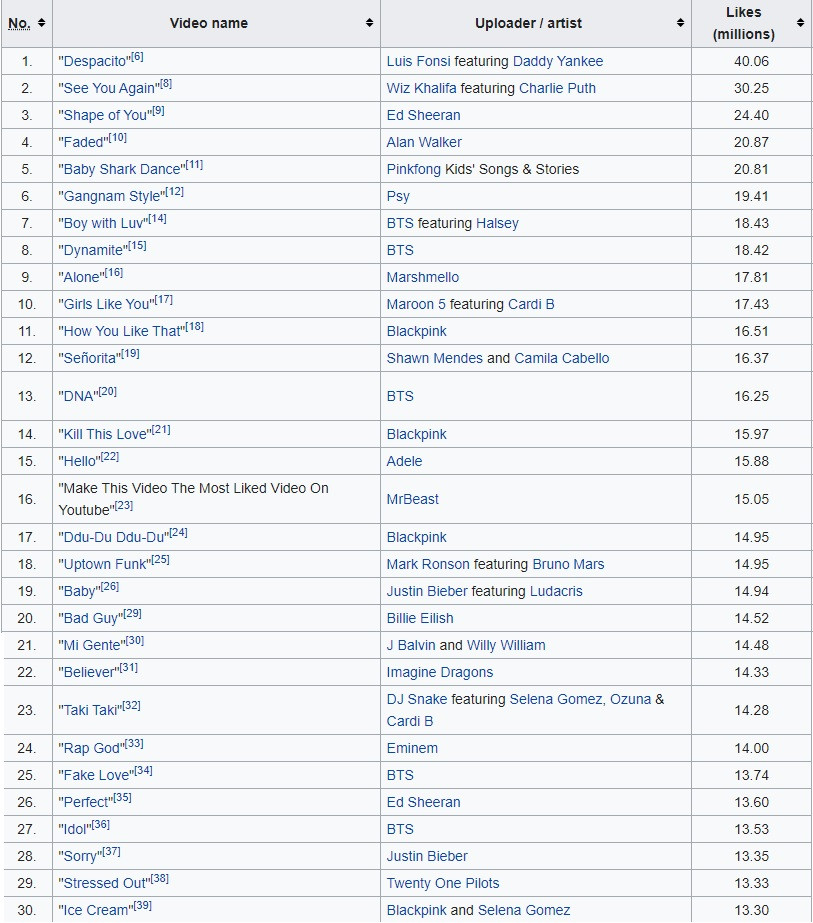Open the "Taki Taki" link
Screen dimensions: 813x923
[x=90, y=711]
